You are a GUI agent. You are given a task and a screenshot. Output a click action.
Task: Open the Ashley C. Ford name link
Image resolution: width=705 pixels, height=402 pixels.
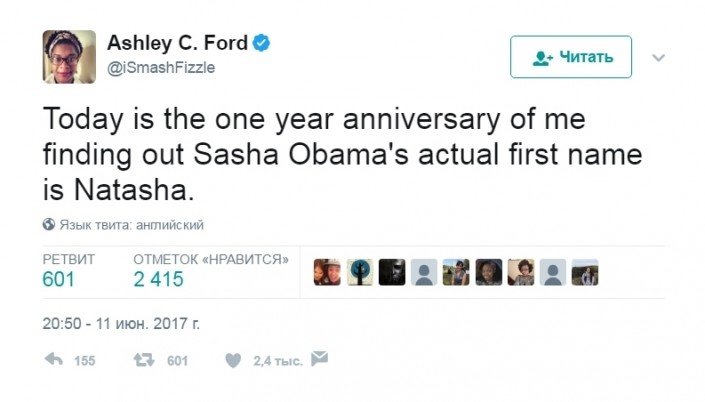pos(178,43)
